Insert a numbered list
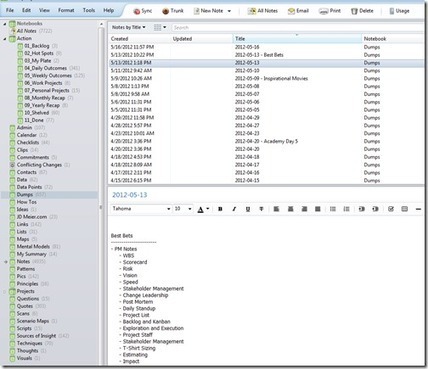Viewport: 428px width, 369px height. click(x=346, y=209)
